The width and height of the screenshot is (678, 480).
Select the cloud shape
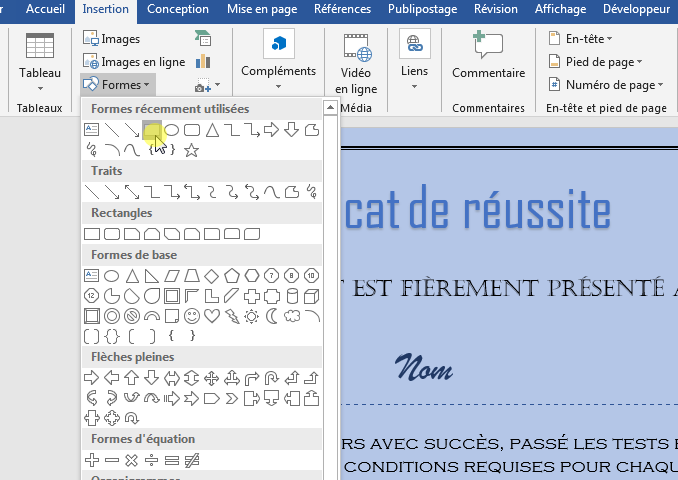[x=291, y=316]
